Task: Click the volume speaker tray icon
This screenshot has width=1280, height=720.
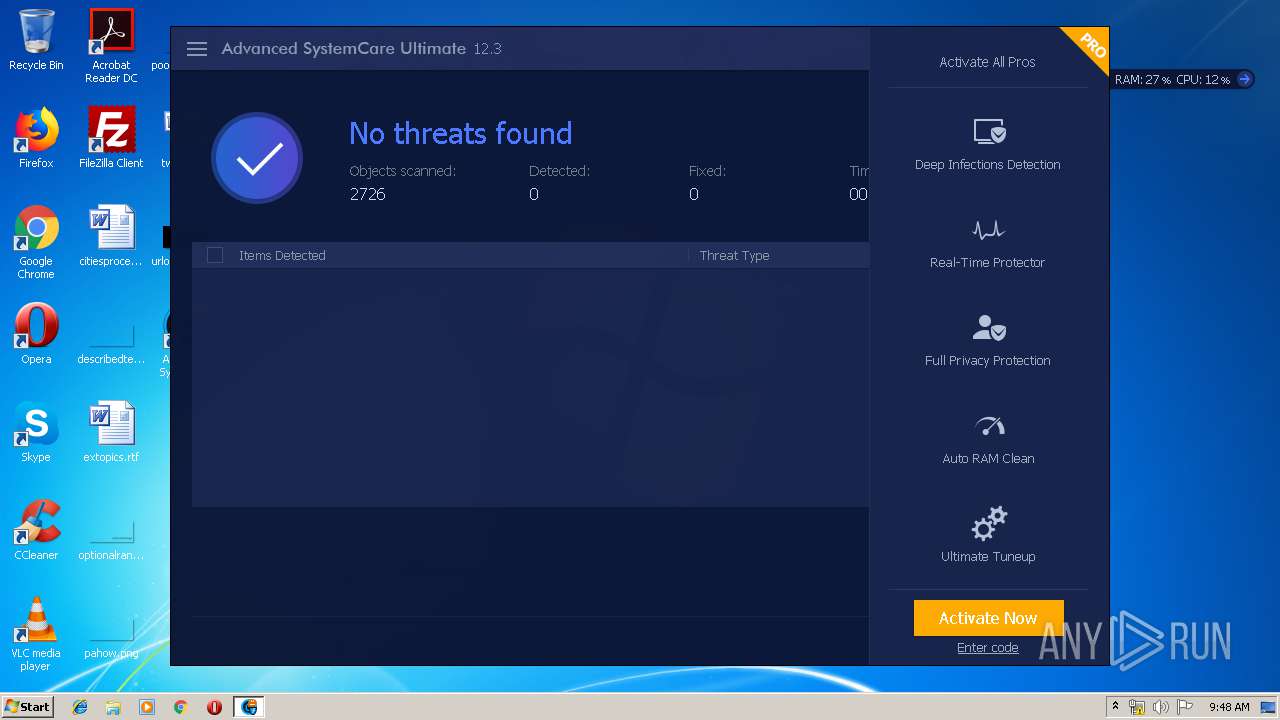Action: coord(1160,707)
